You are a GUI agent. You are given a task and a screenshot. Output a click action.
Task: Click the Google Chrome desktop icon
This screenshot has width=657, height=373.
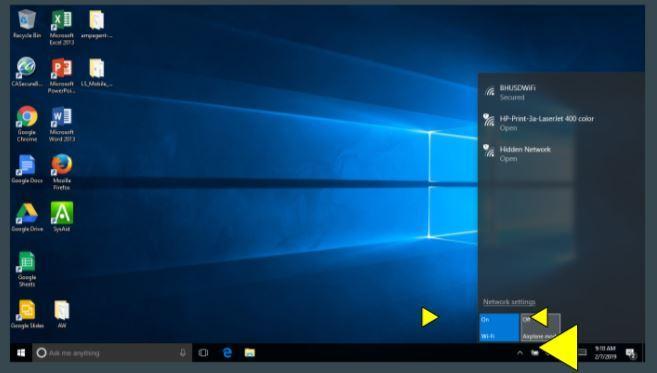point(27,124)
